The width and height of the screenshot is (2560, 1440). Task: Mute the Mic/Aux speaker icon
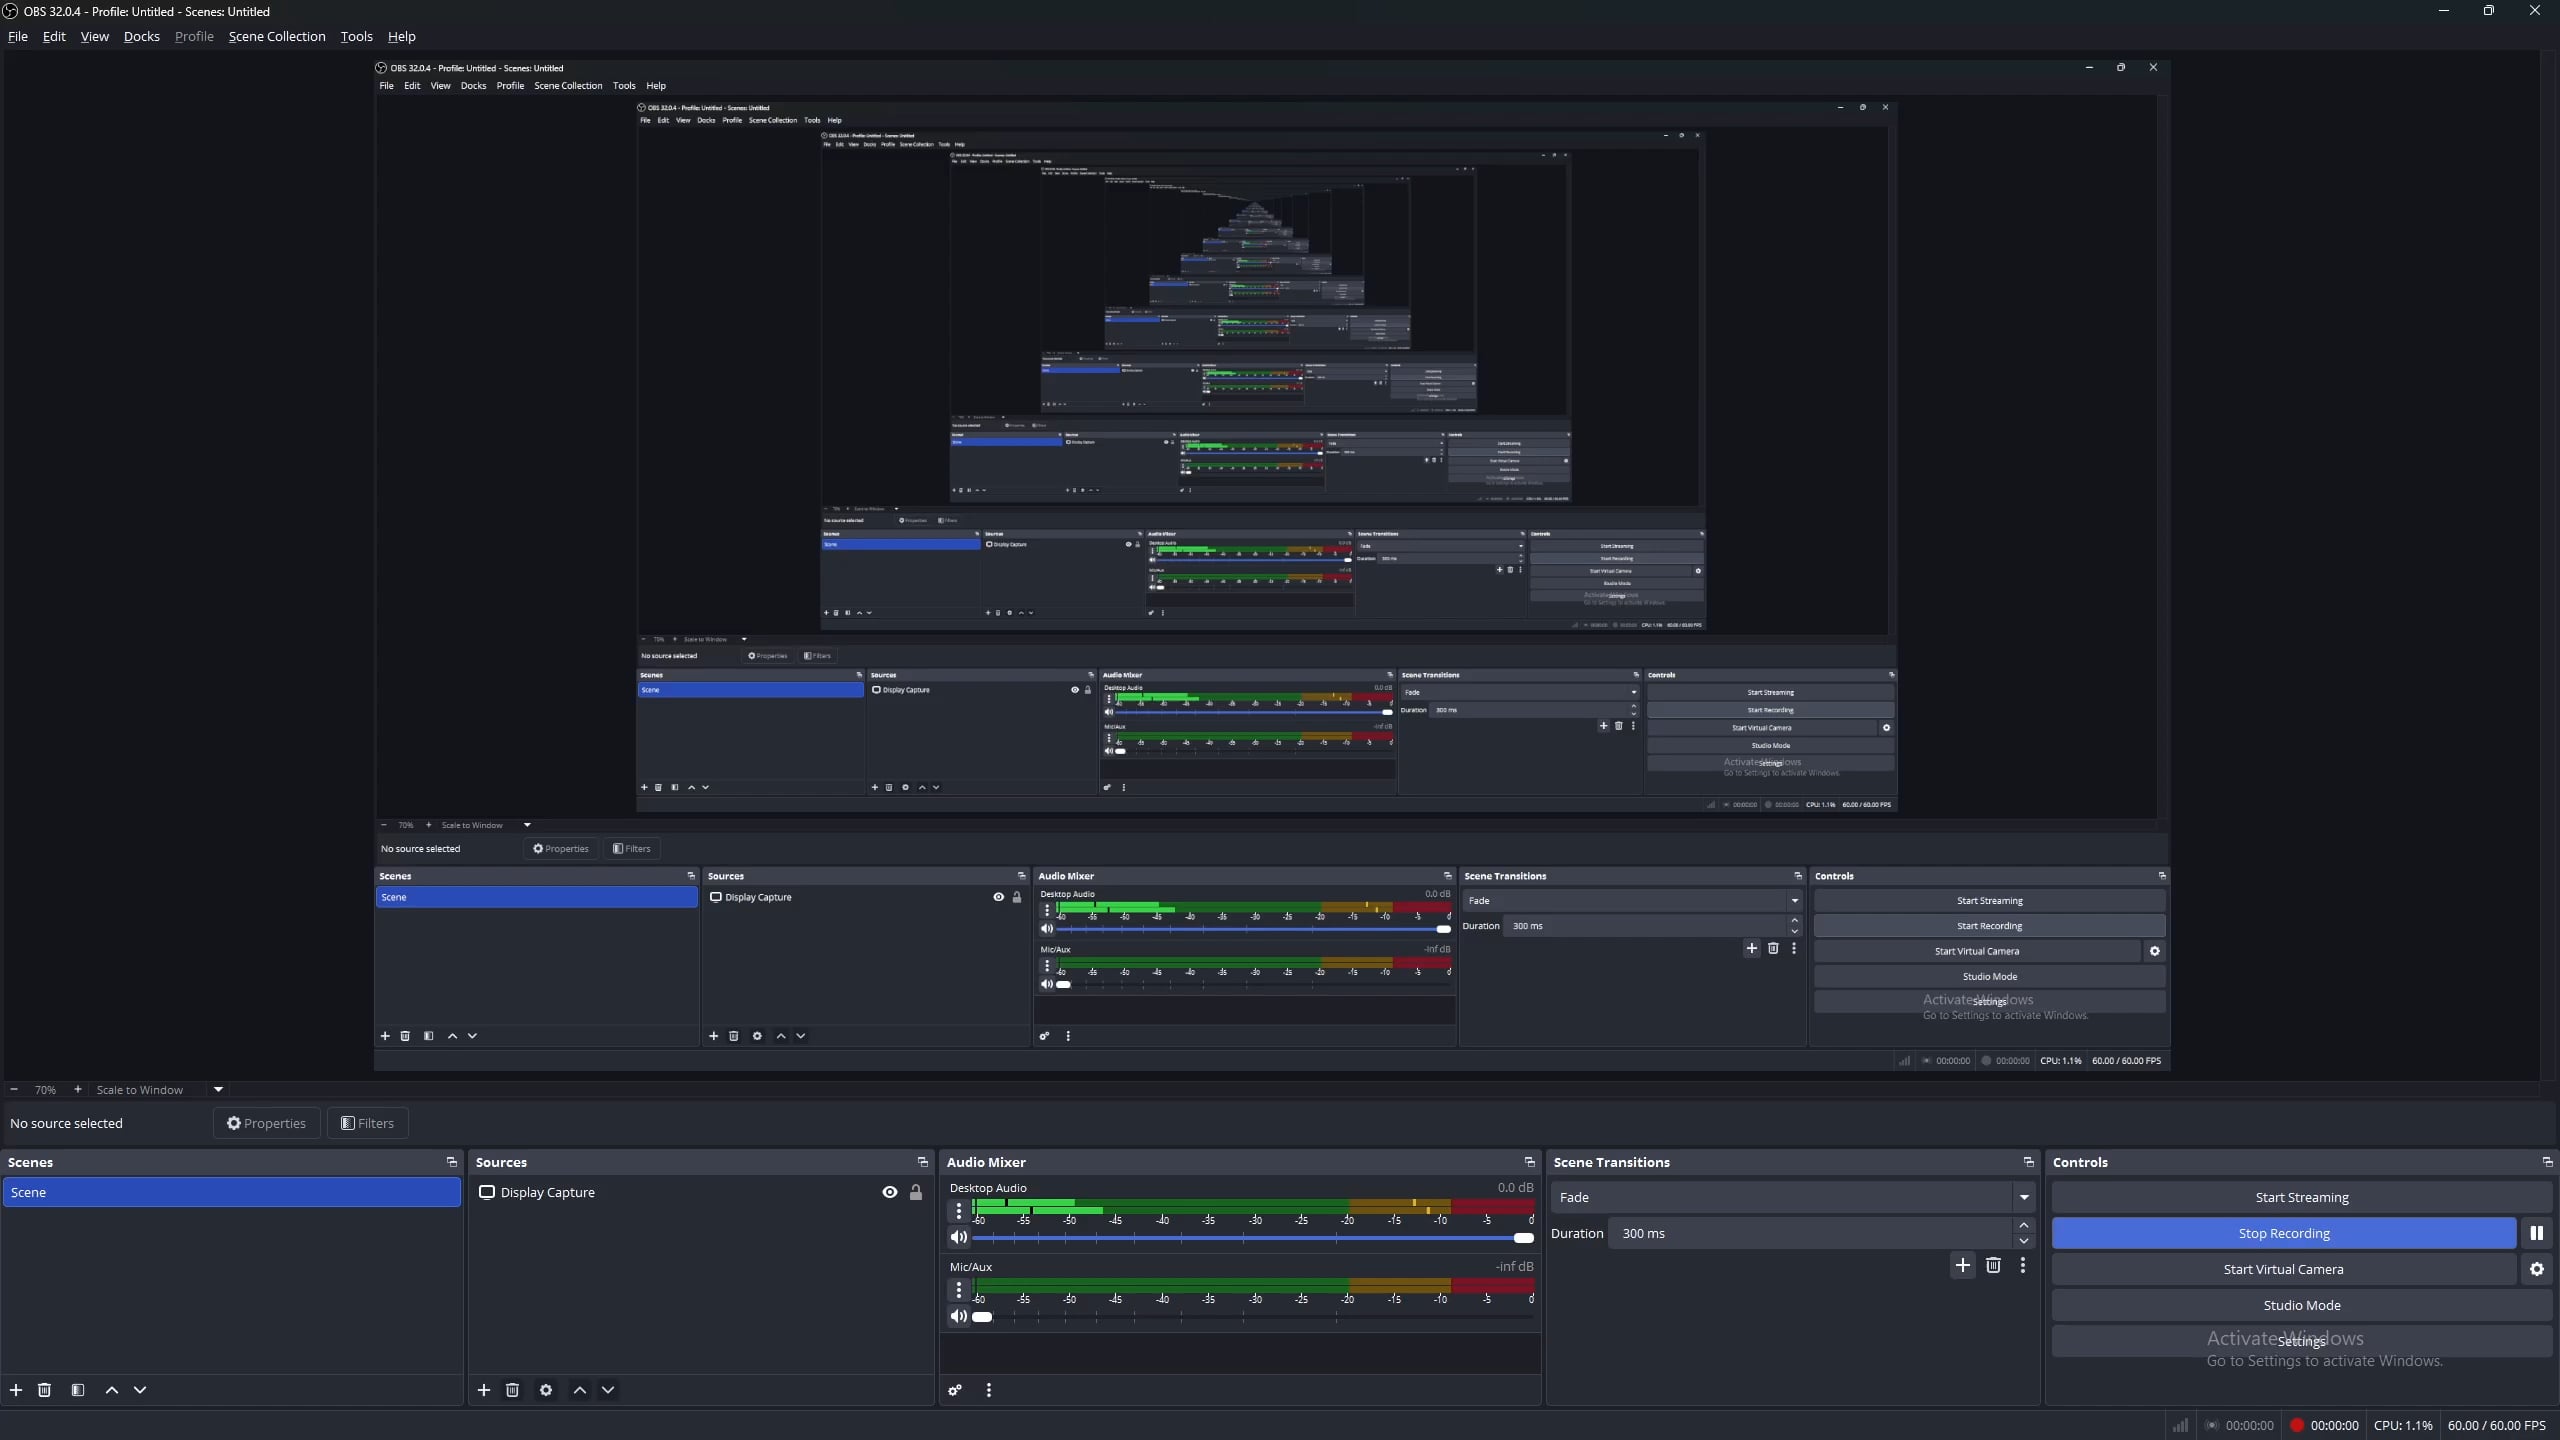(x=958, y=1316)
